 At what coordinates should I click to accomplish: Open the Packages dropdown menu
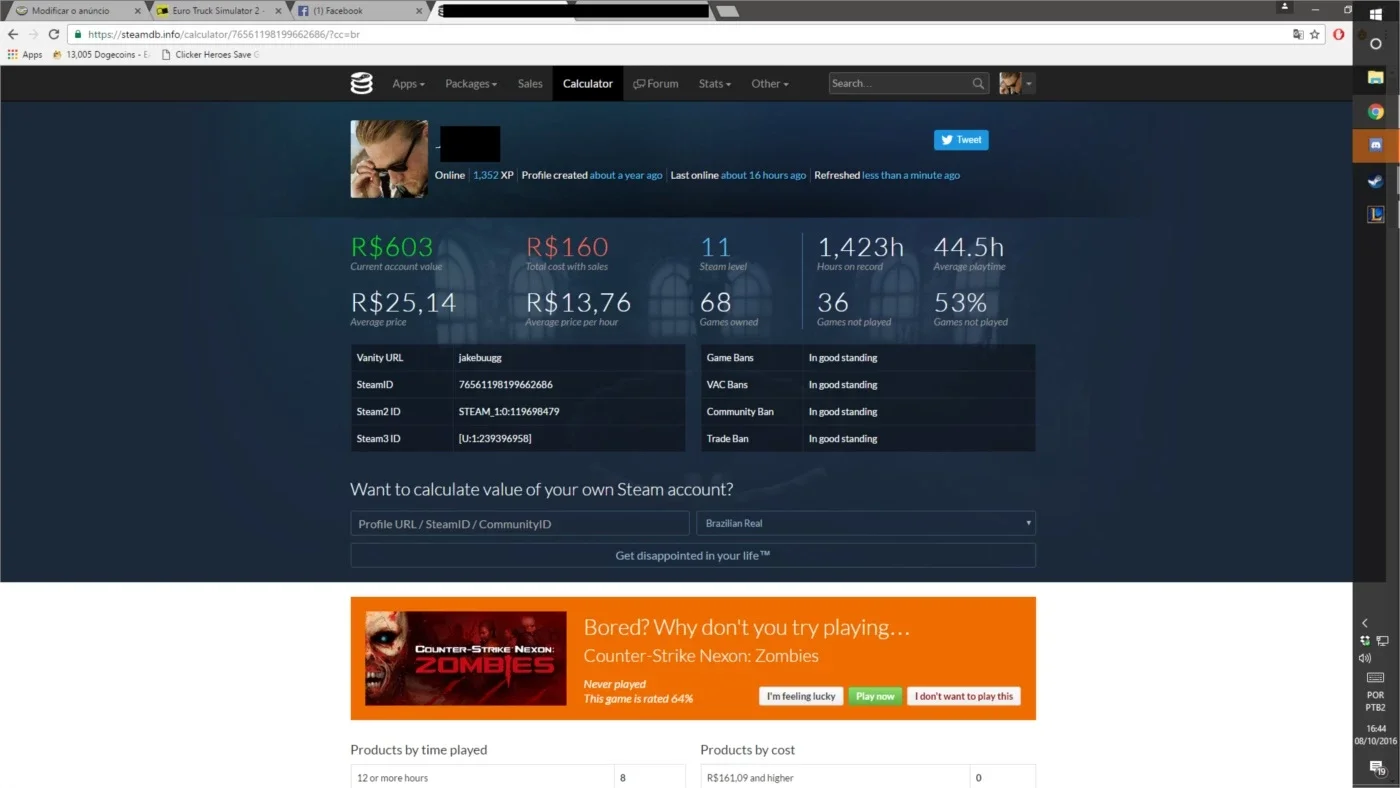(x=471, y=84)
